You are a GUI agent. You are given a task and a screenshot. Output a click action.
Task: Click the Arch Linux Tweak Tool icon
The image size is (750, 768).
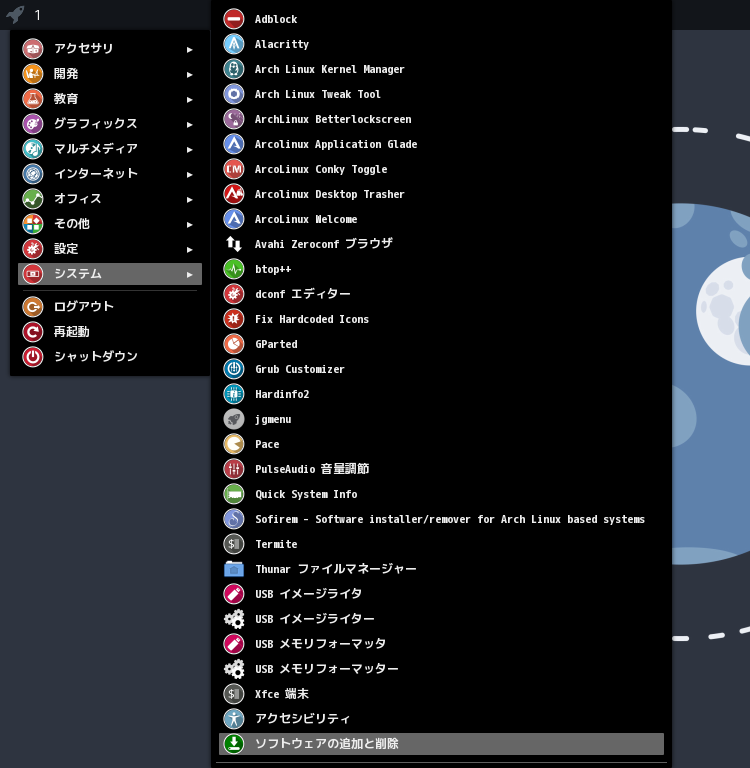(234, 94)
